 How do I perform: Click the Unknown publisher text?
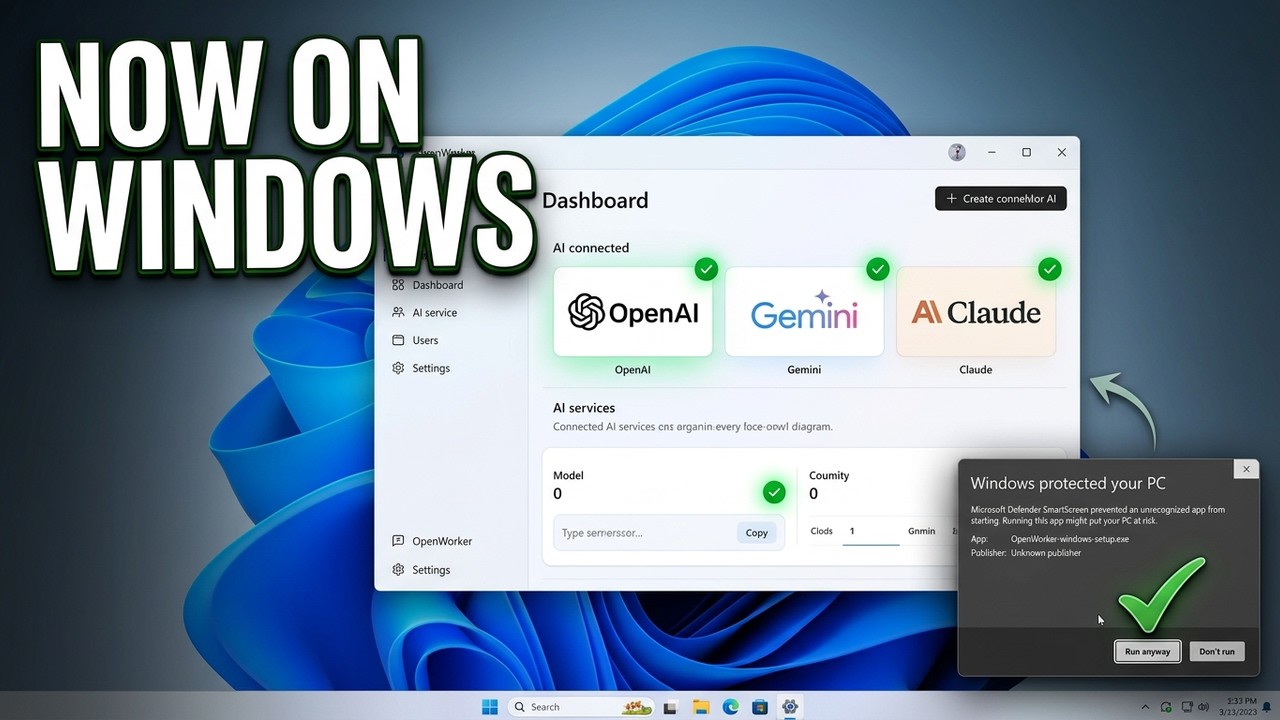(x=1046, y=553)
